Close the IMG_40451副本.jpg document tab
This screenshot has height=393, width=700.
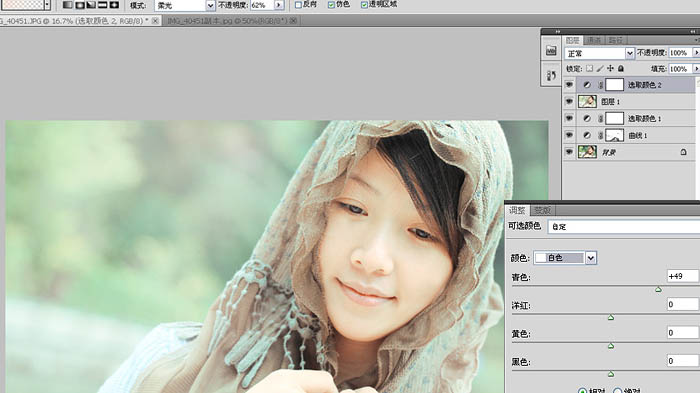click(294, 21)
